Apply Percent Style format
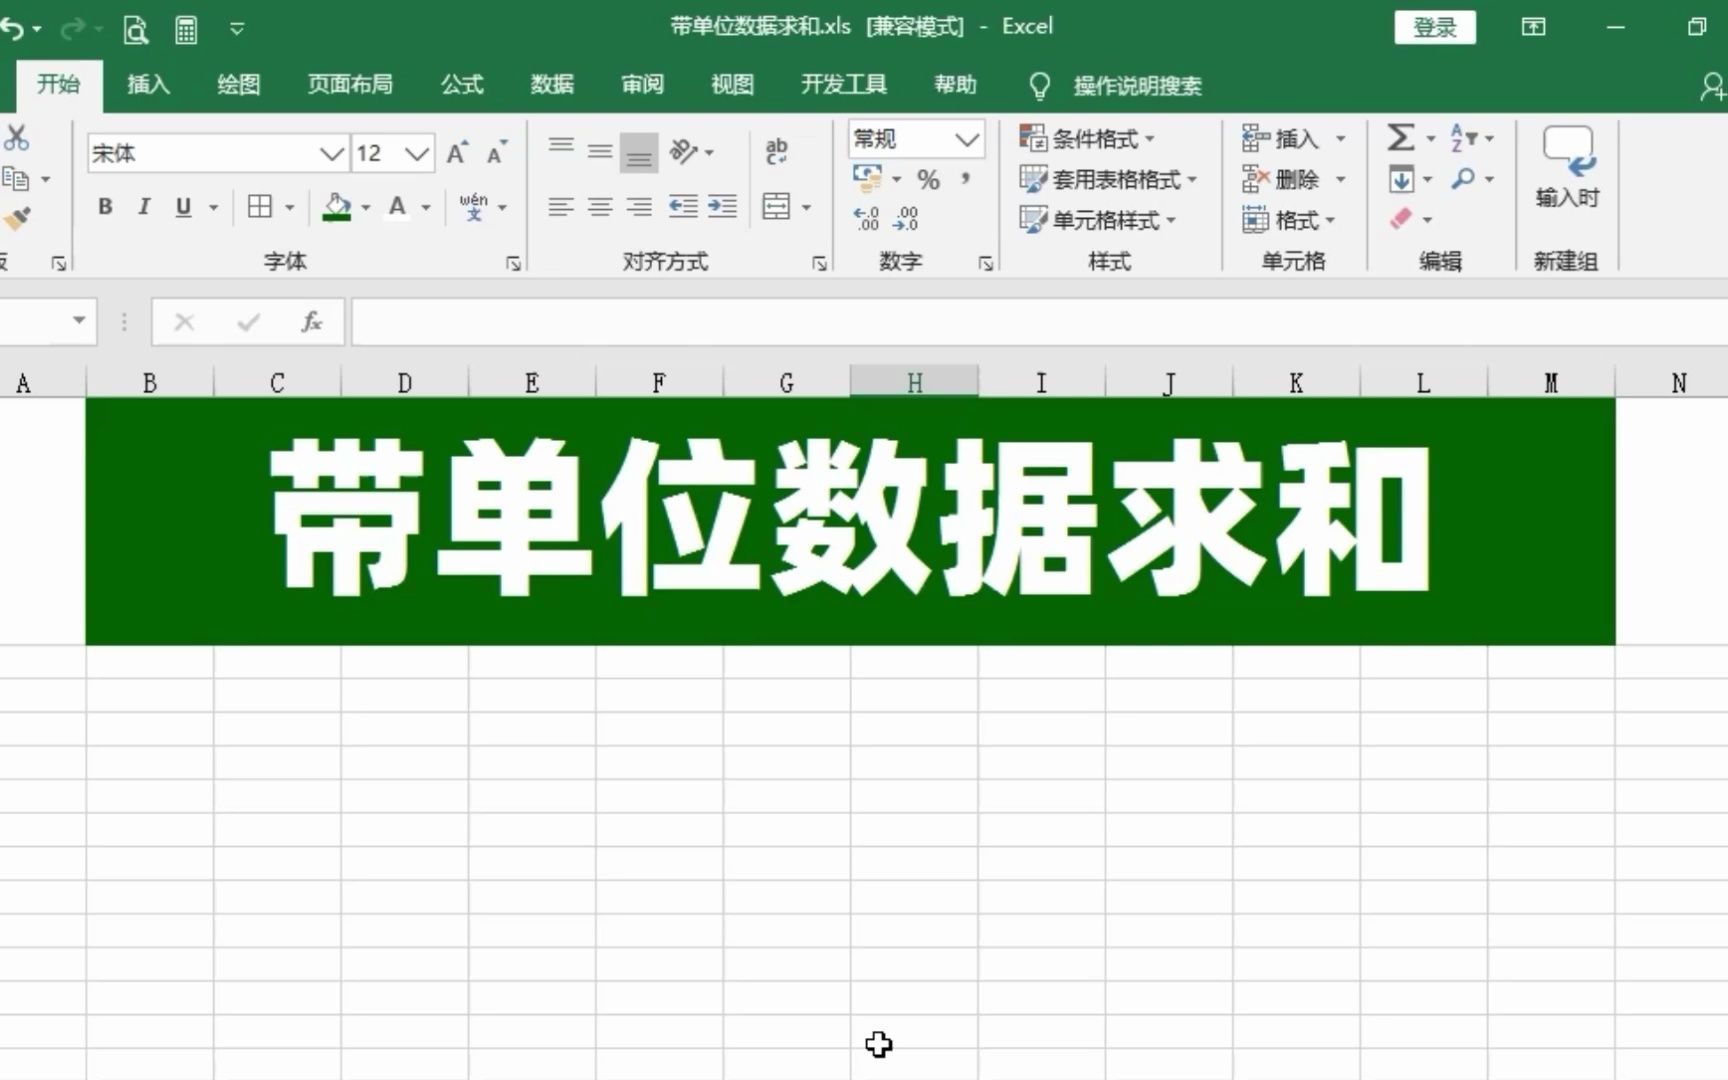Screen dimensions: 1728x1080 coord(929,180)
